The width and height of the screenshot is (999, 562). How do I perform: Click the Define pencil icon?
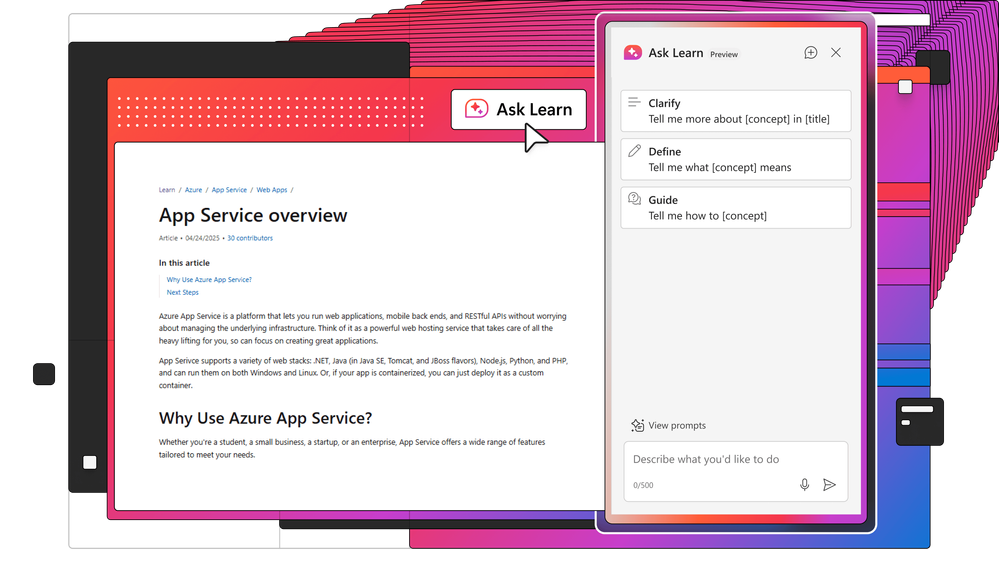[x=634, y=151]
